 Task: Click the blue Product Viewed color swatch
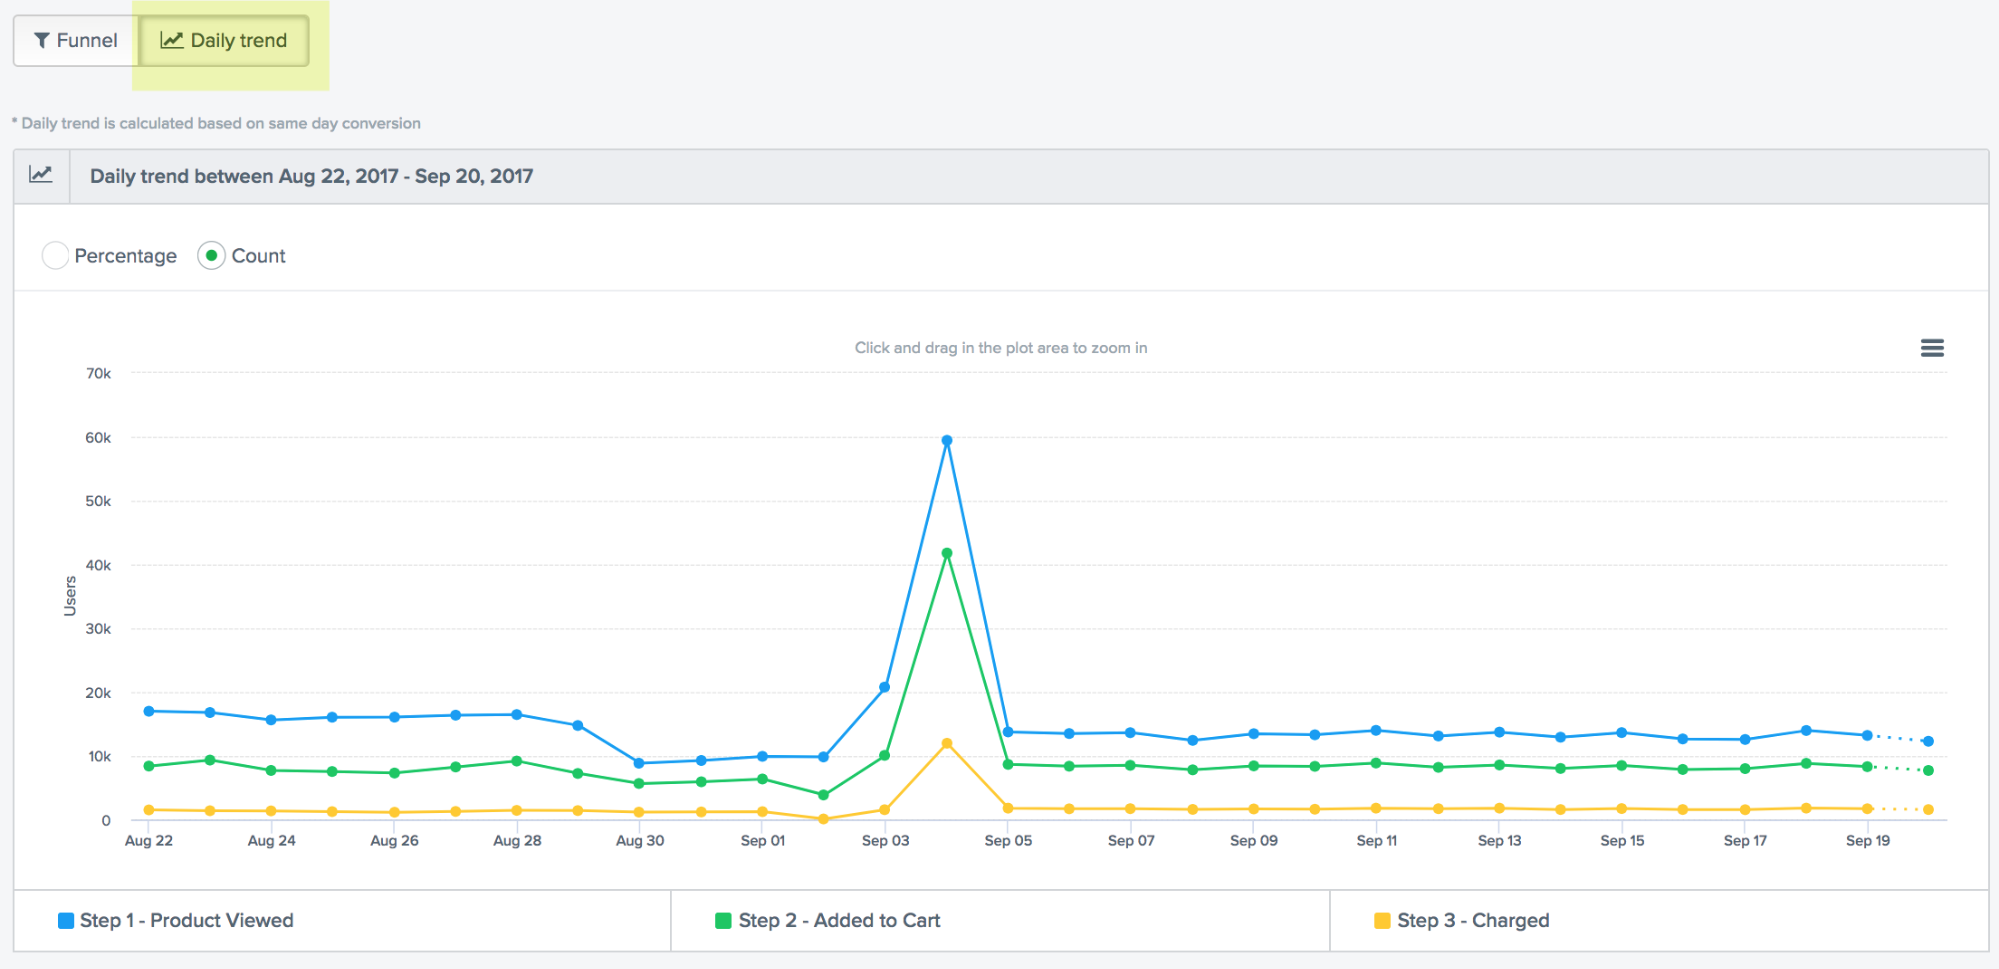point(66,921)
